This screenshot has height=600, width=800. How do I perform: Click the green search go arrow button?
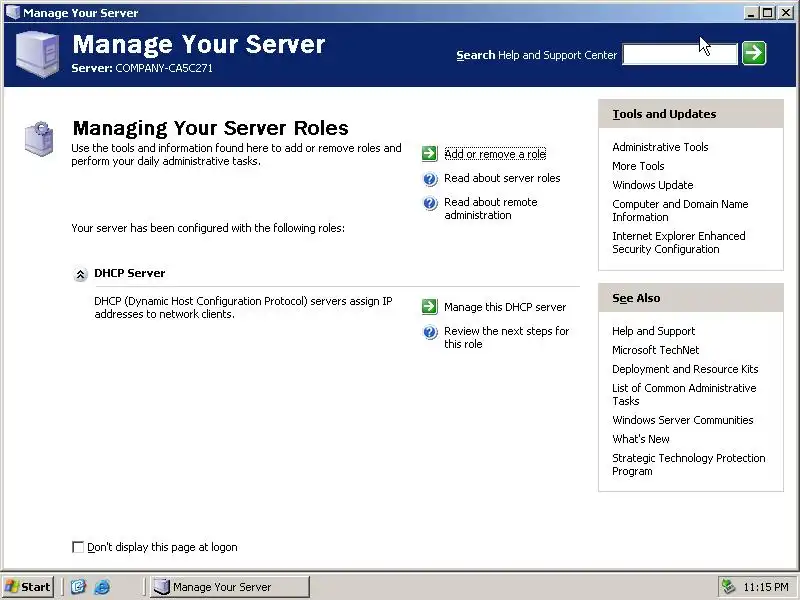pyautogui.click(x=754, y=53)
